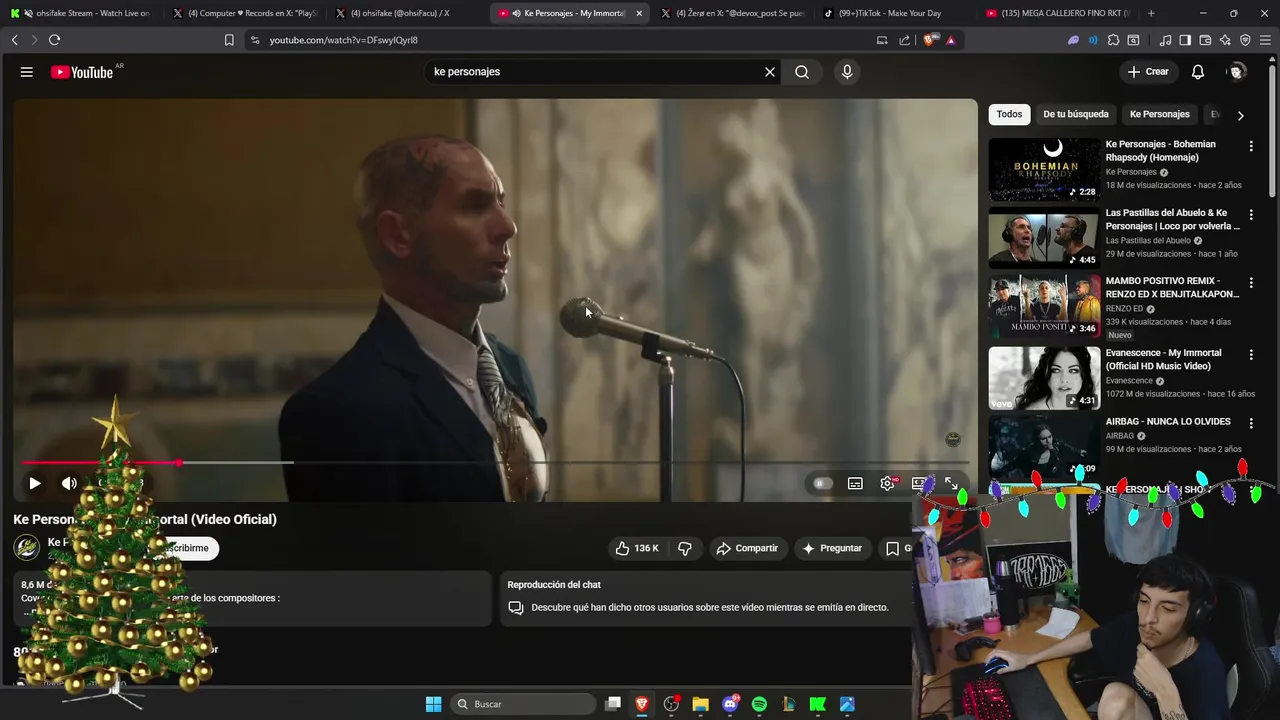Image resolution: width=1280 pixels, height=720 pixels.
Task: Switch to Computer Records en X tab
Action: click(245, 13)
